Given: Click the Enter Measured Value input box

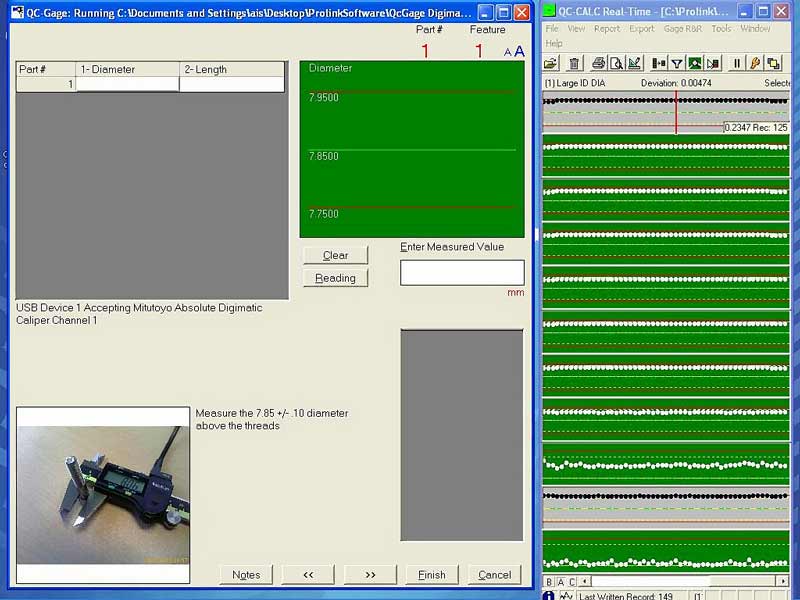Looking at the screenshot, I should point(462,272).
